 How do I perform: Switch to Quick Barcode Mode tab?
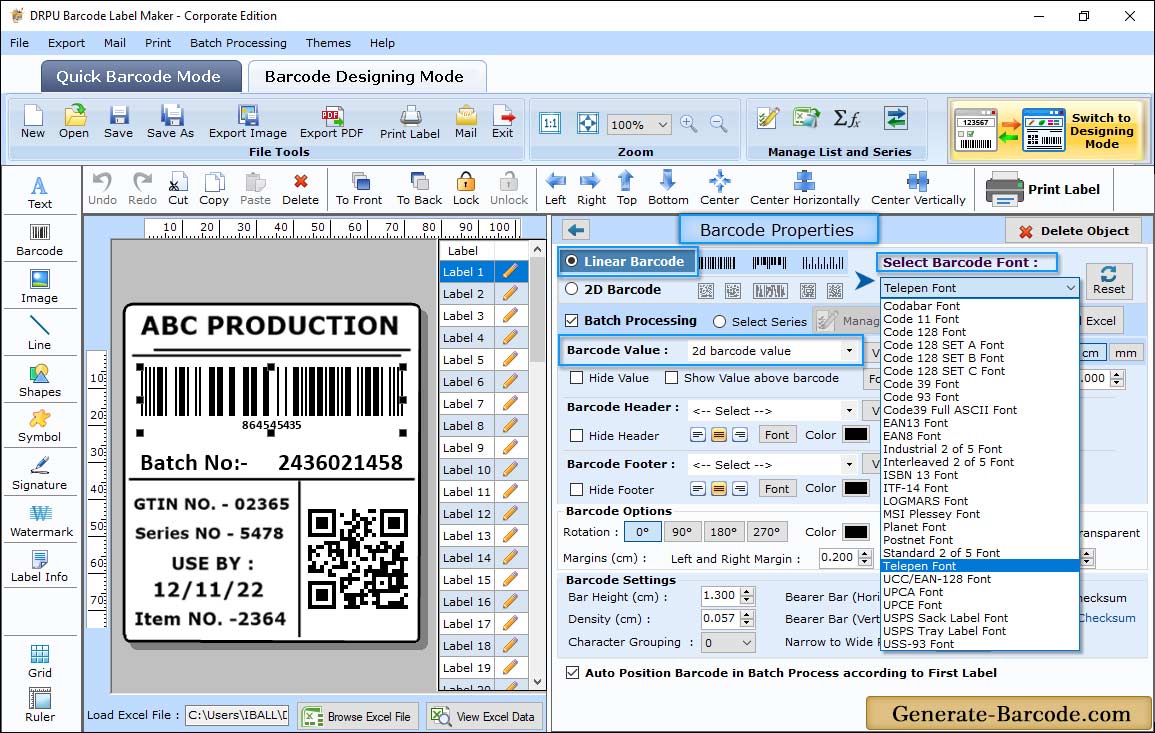click(141, 77)
